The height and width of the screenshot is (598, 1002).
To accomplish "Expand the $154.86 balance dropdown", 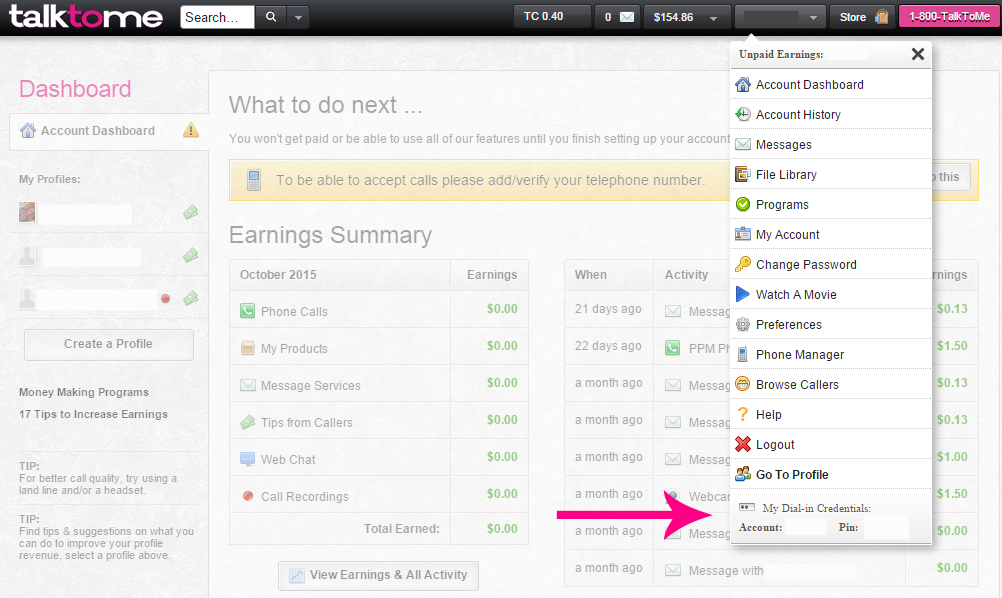I will (686, 17).
